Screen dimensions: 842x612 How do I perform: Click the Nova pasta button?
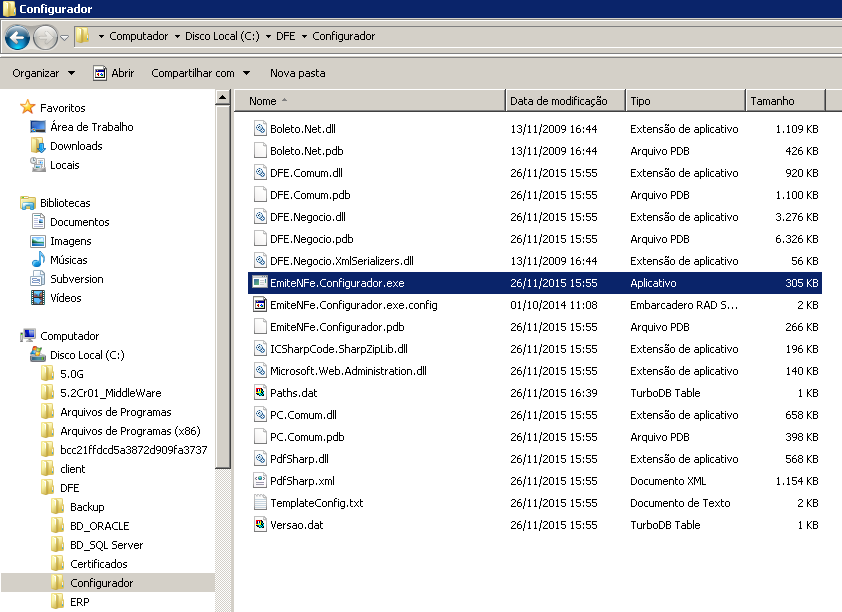point(297,73)
